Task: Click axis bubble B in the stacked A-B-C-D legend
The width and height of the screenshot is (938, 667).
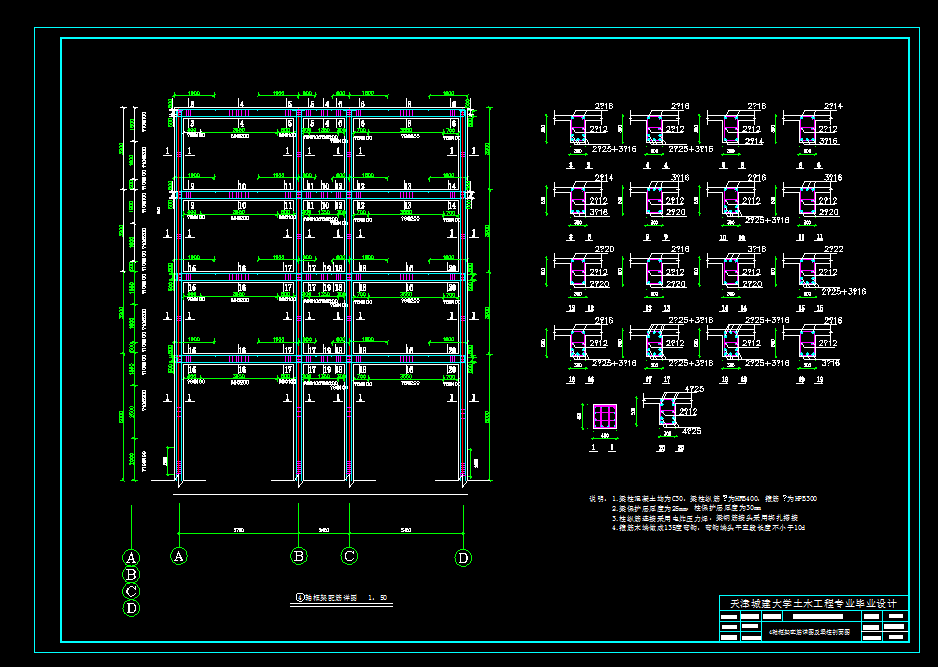Action: [x=131, y=575]
